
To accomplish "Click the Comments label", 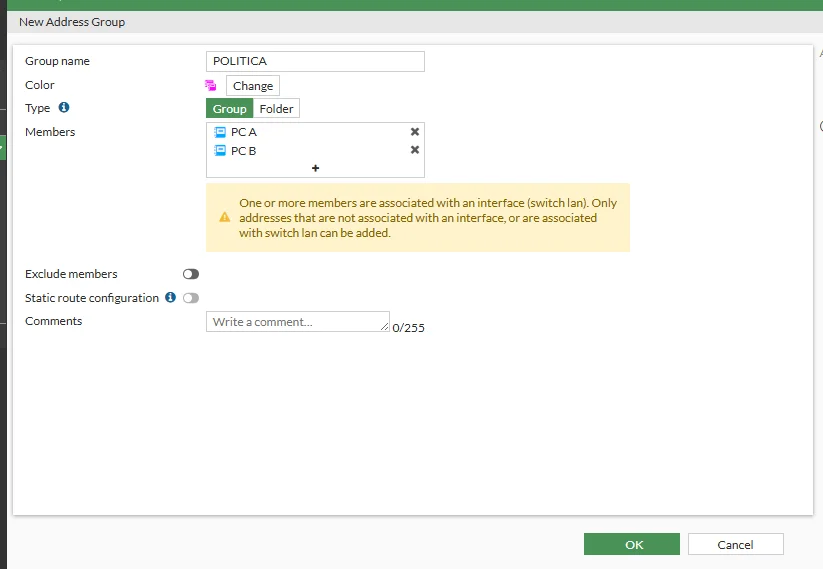I will tap(54, 321).
